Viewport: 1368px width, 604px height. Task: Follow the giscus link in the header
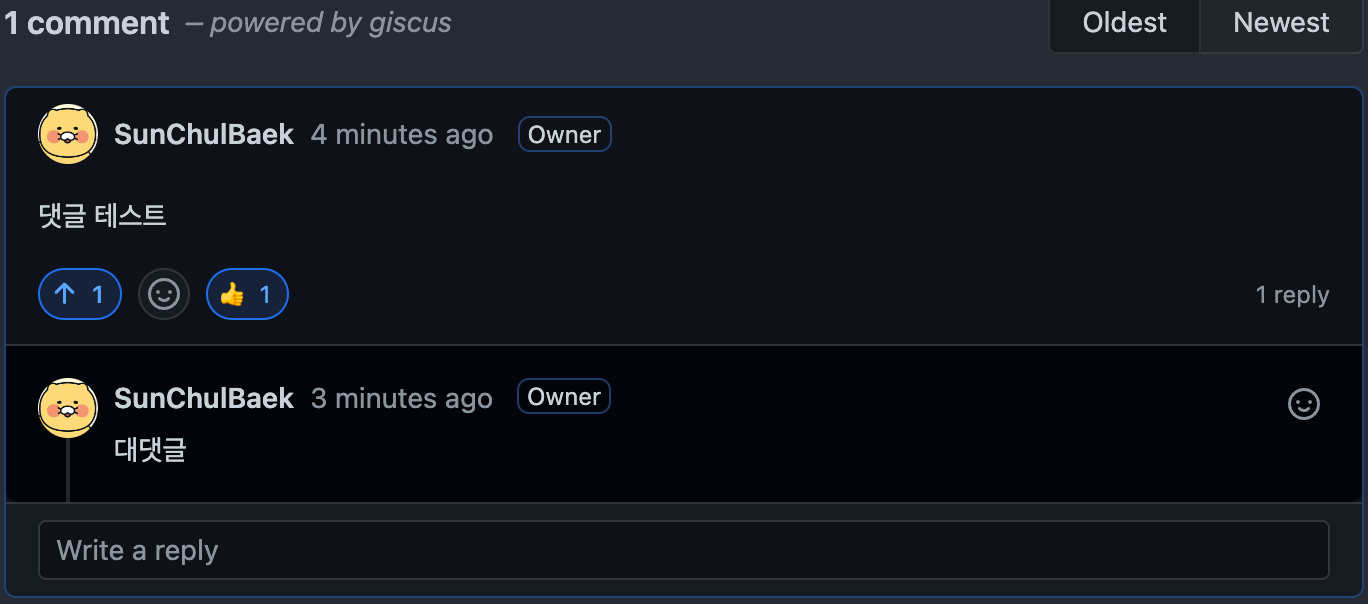(x=410, y=22)
